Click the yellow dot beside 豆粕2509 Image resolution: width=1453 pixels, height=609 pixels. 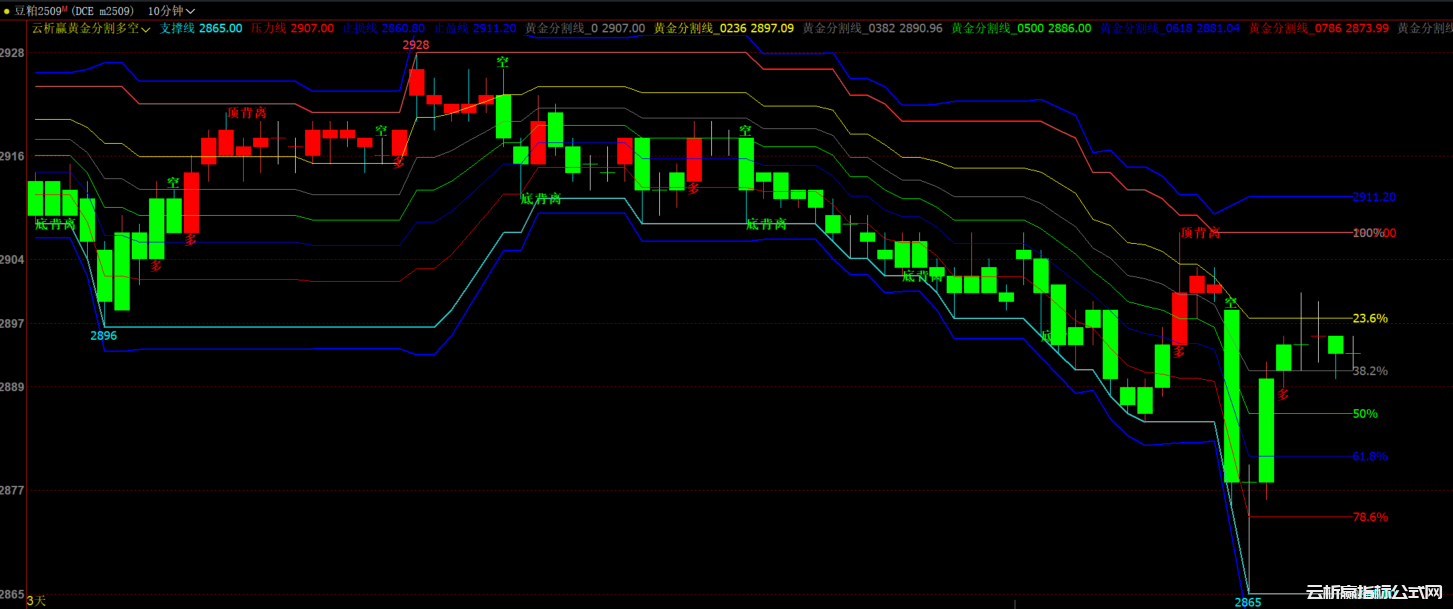pyautogui.click(x=8, y=10)
